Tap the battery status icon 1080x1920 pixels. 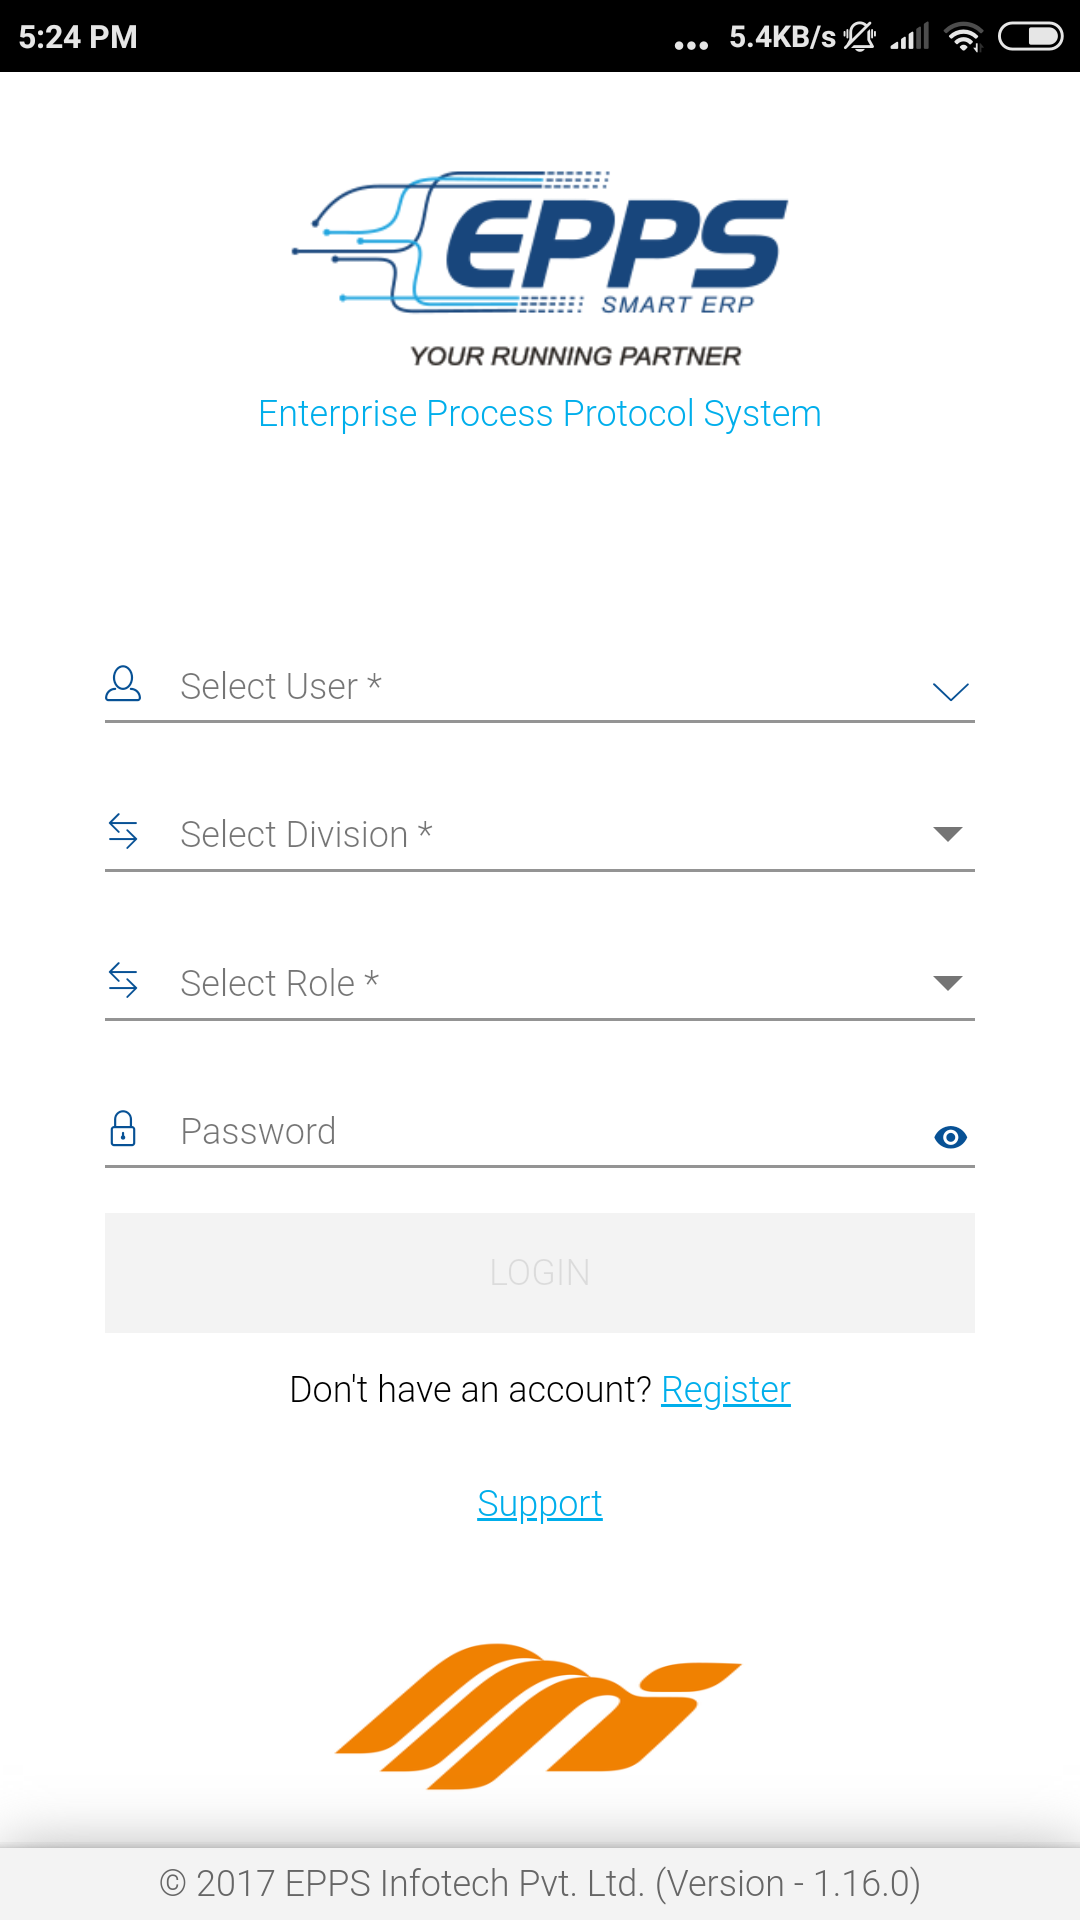click(x=1030, y=37)
